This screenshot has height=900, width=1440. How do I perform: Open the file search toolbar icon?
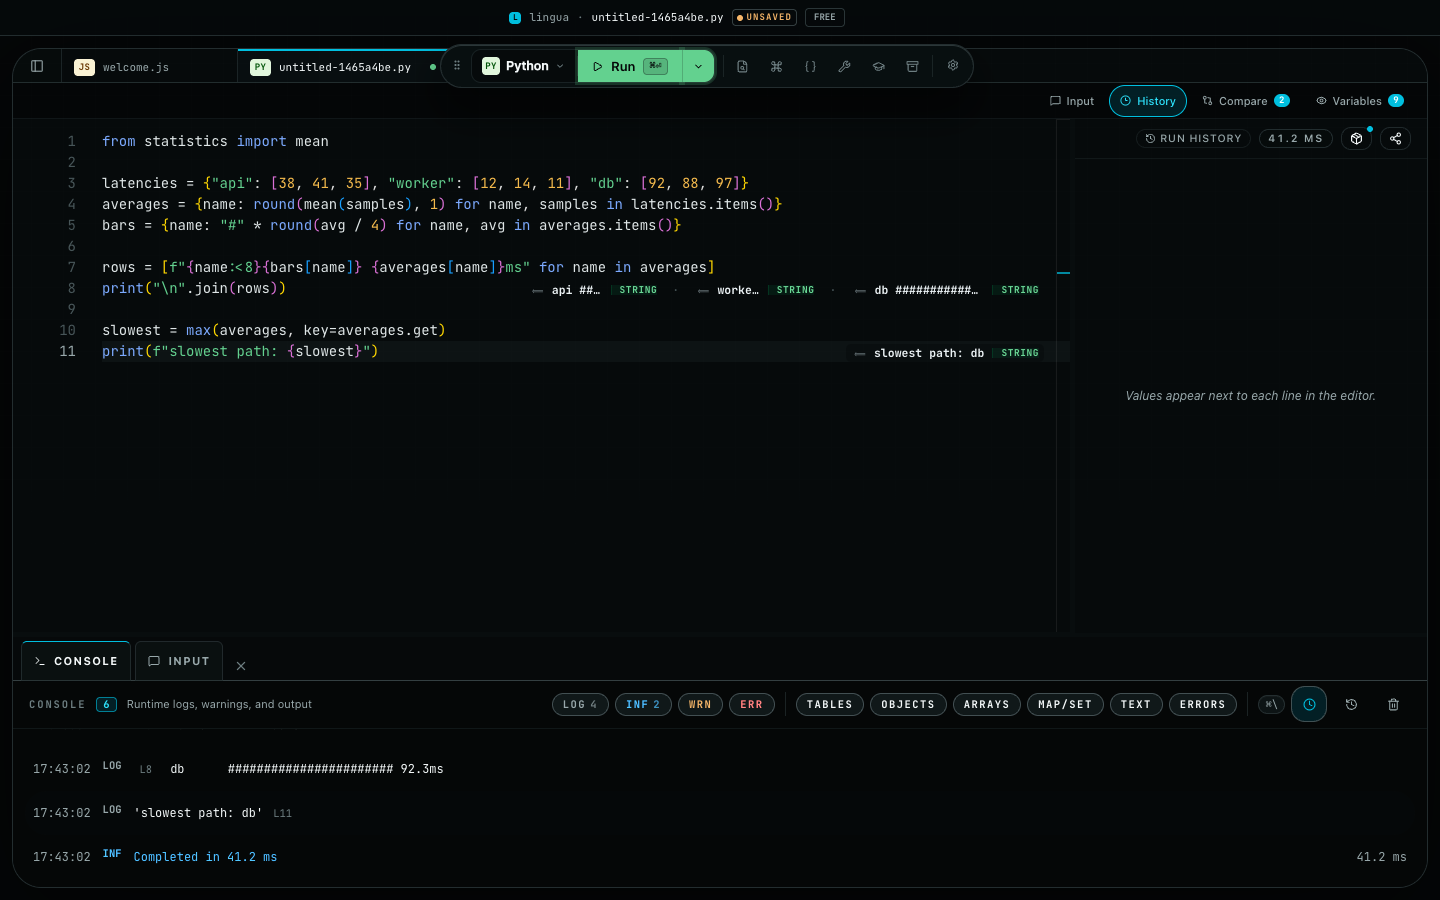pos(742,66)
